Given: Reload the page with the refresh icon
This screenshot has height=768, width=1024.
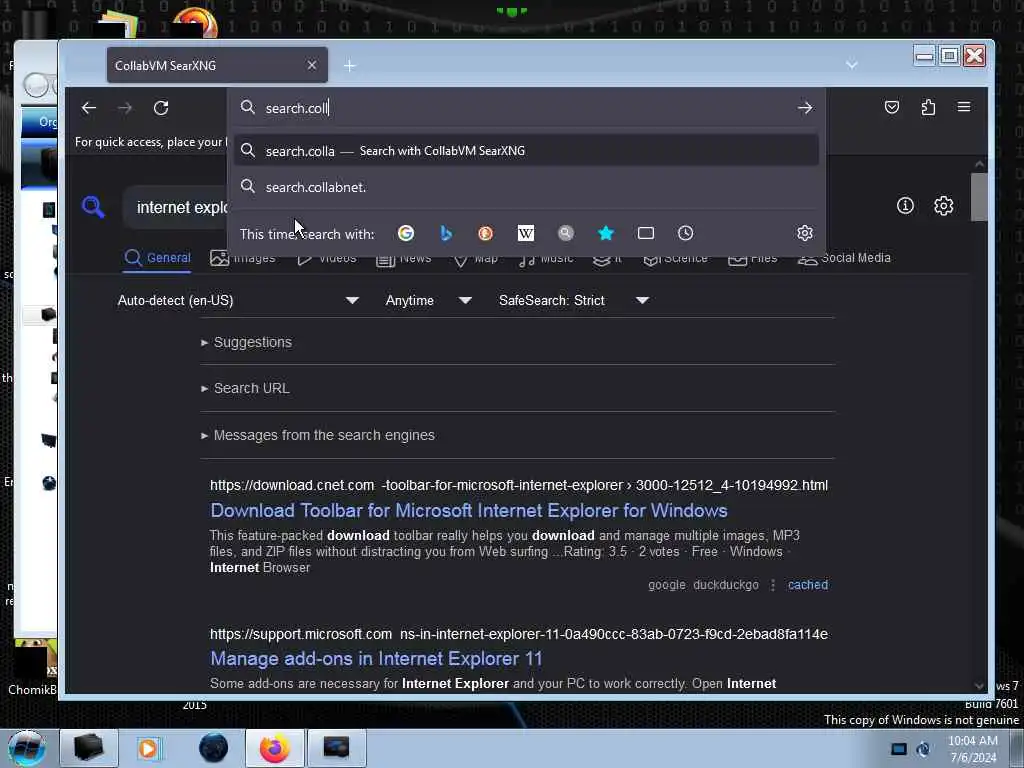Looking at the screenshot, I should click(x=161, y=108).
